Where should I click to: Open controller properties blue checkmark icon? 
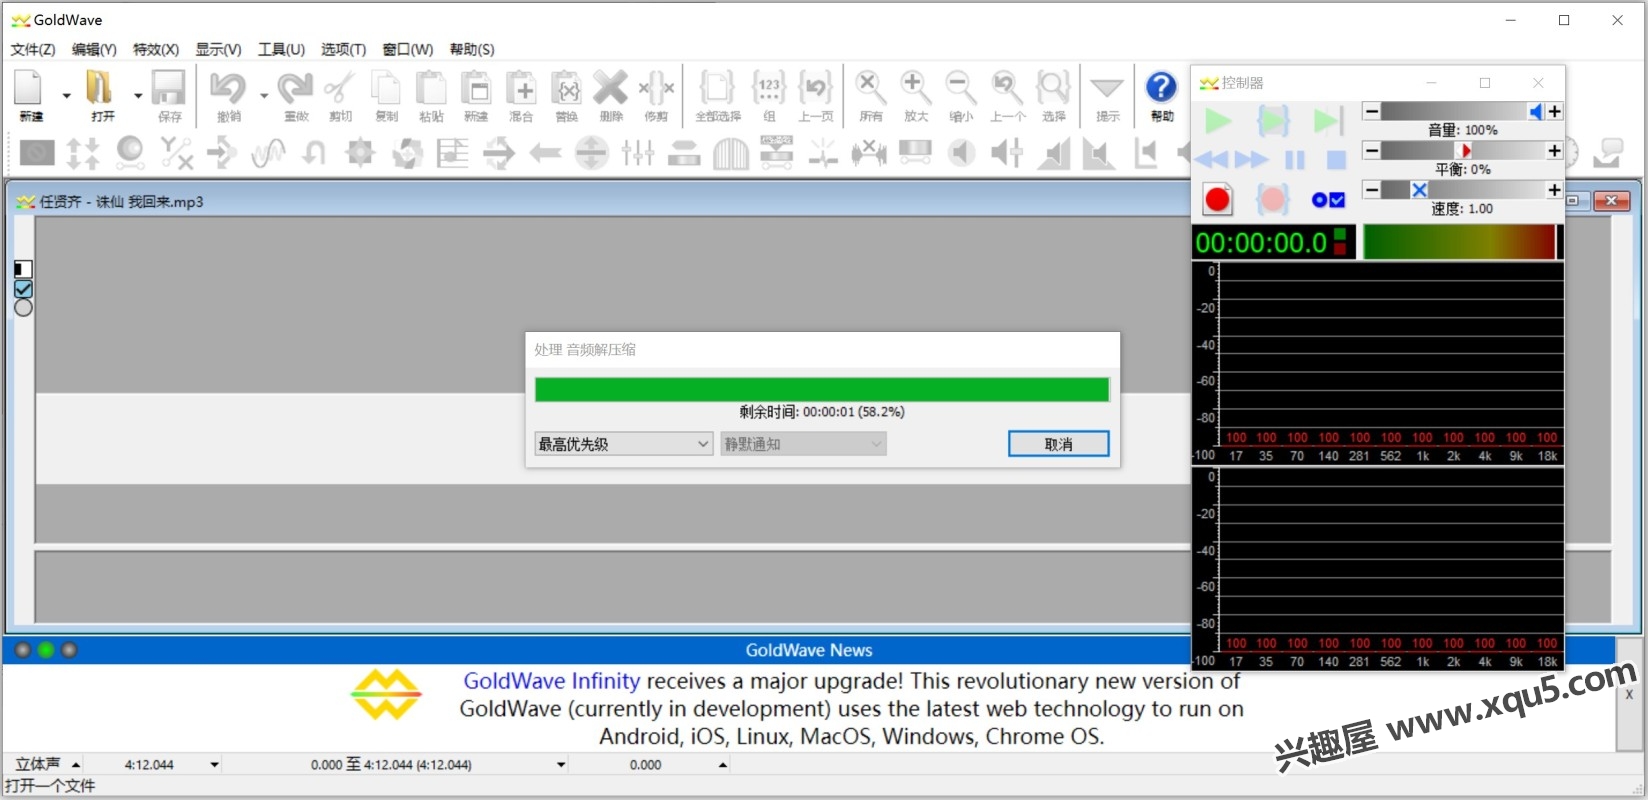click(x=1328, y=200)
